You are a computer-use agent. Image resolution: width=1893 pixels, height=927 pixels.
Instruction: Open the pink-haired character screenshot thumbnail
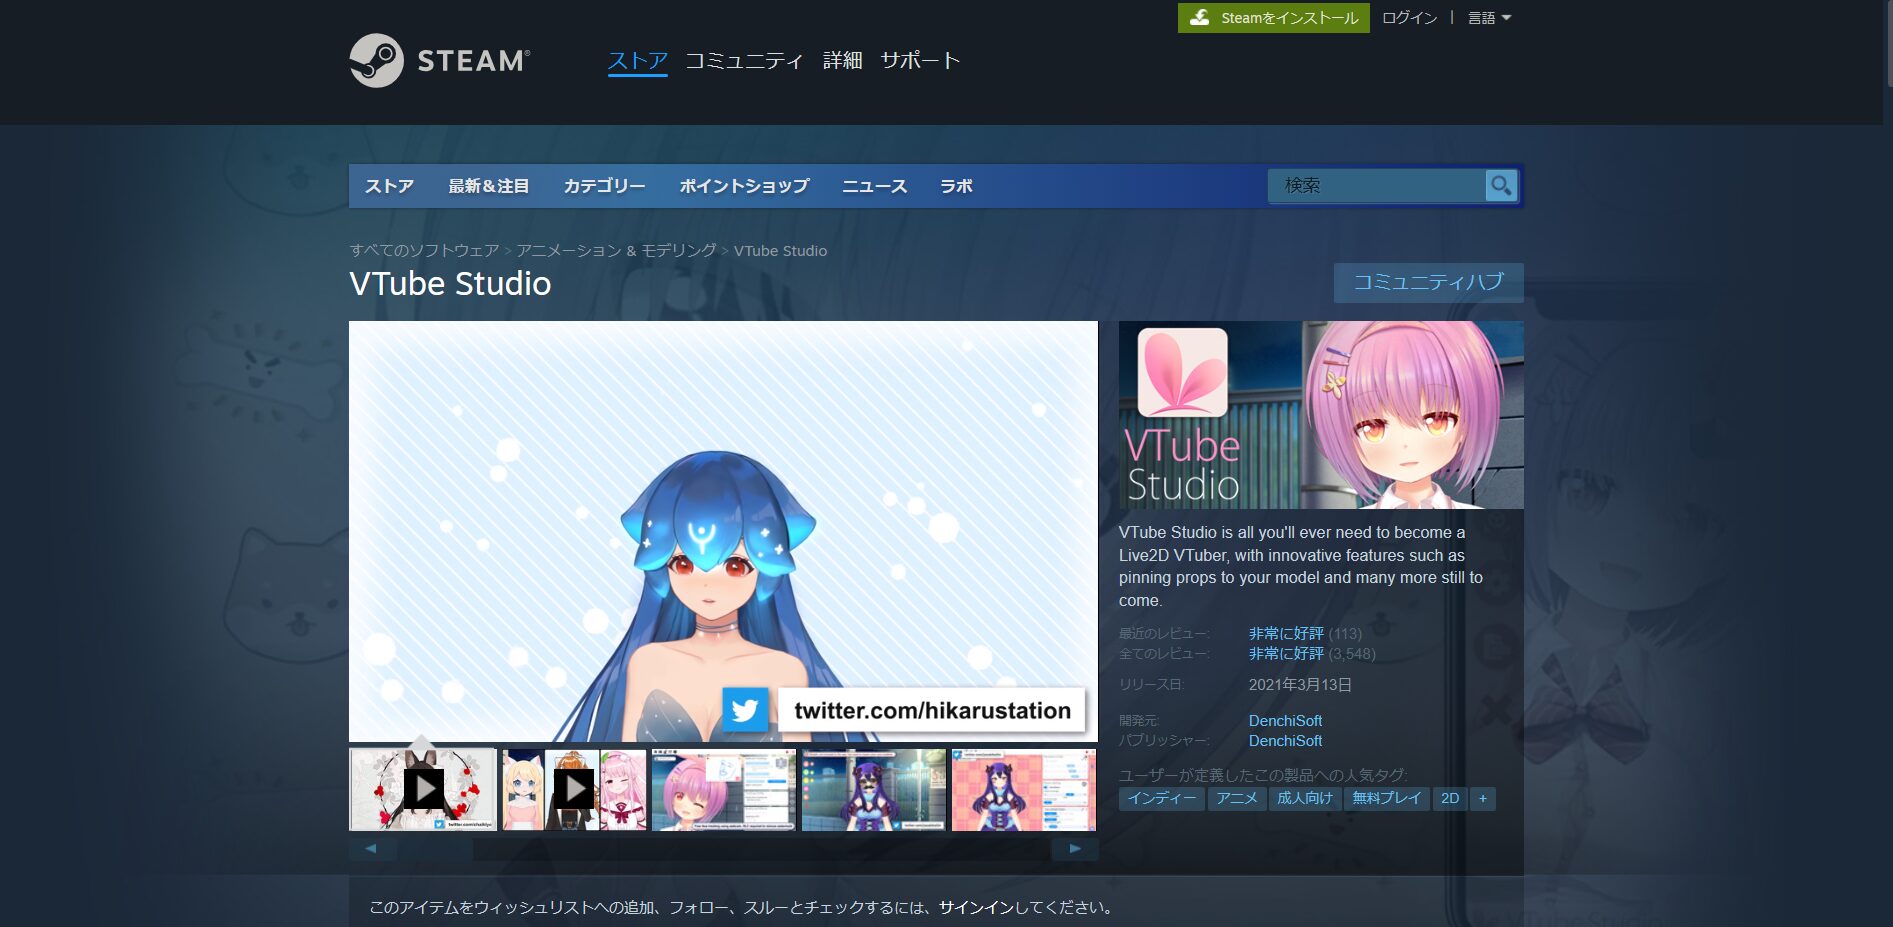click(724, 790)
